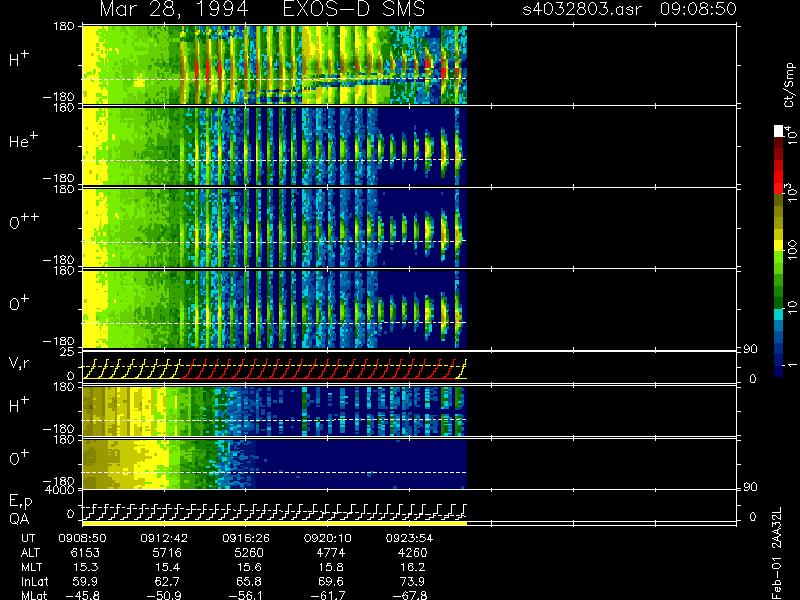The image size is (800, 600).
Task: Click the MLT value "16.2"
Action: (414, 567)
